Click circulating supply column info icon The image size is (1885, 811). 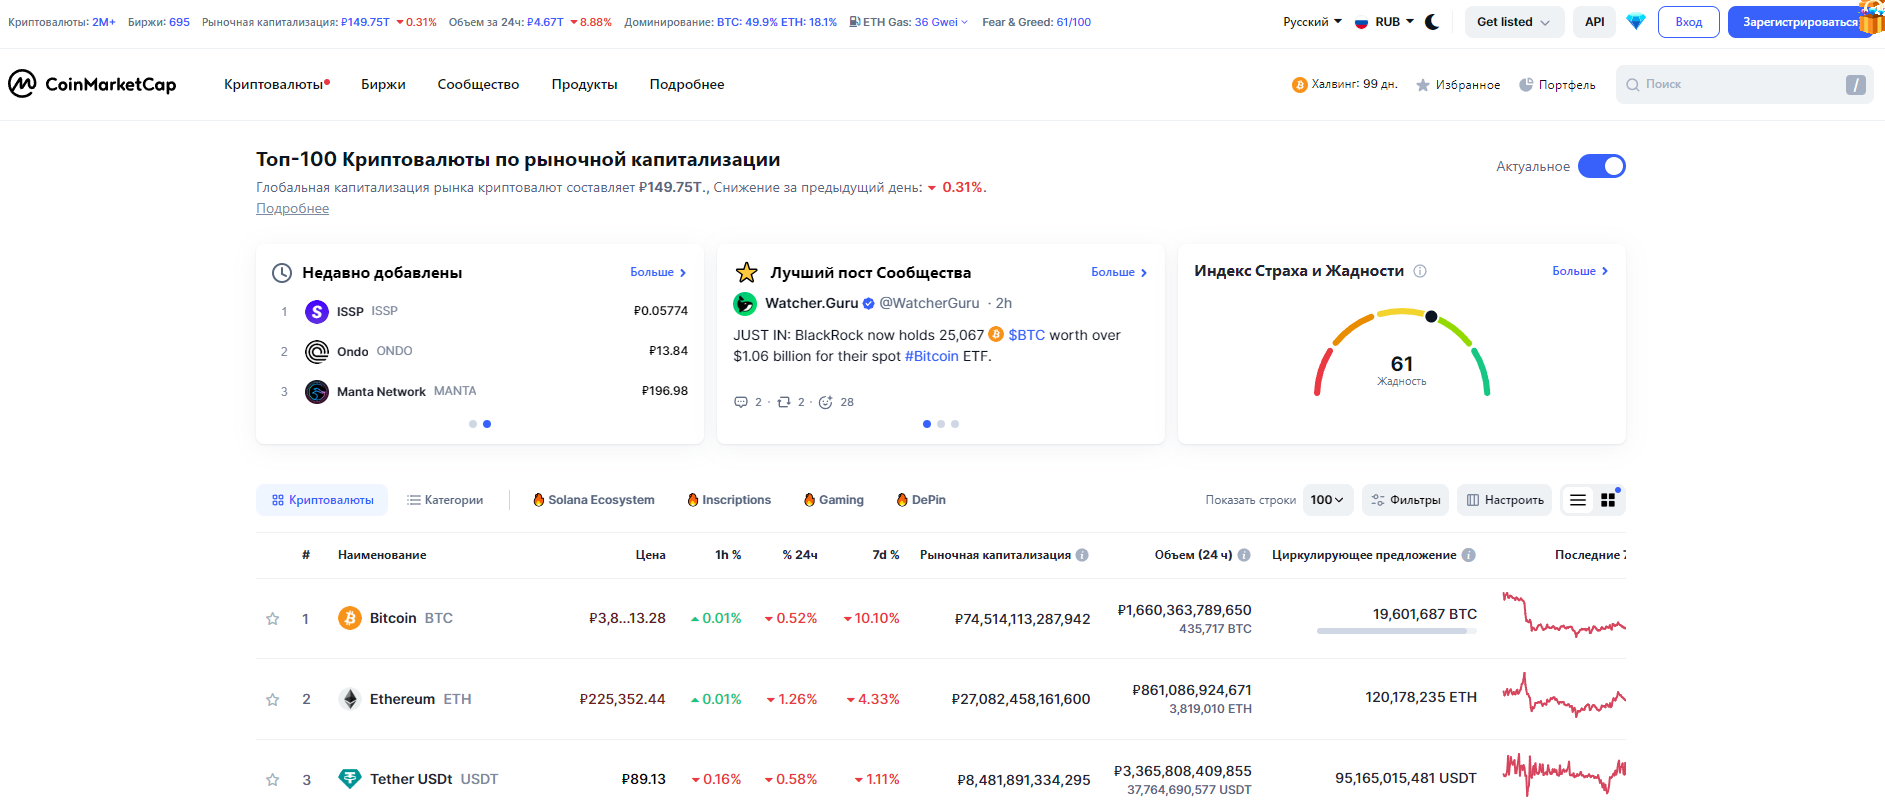coord(1469,555)
